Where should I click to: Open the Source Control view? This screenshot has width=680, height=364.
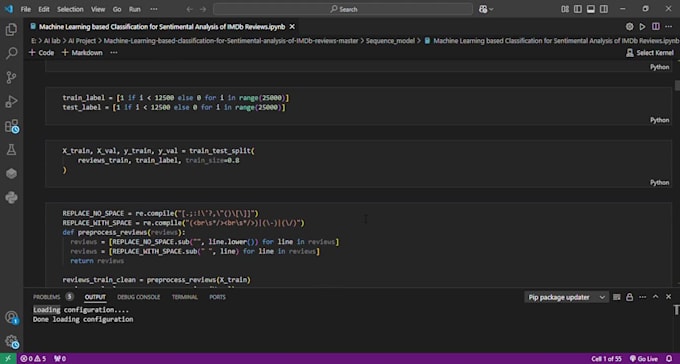click(x=11, y=78)
